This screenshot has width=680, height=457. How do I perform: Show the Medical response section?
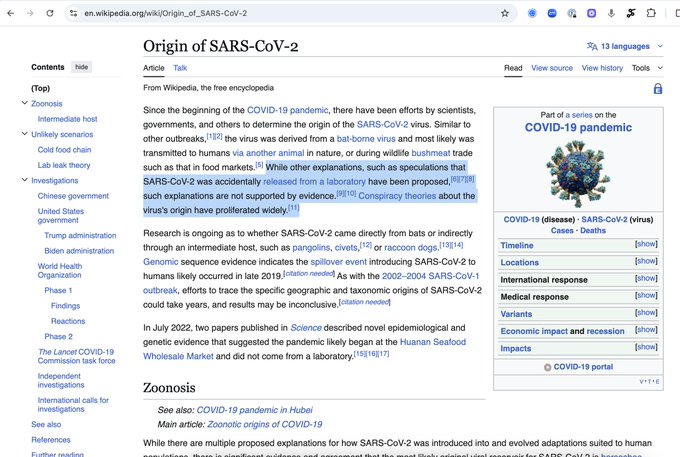click(x=646, y=295)
